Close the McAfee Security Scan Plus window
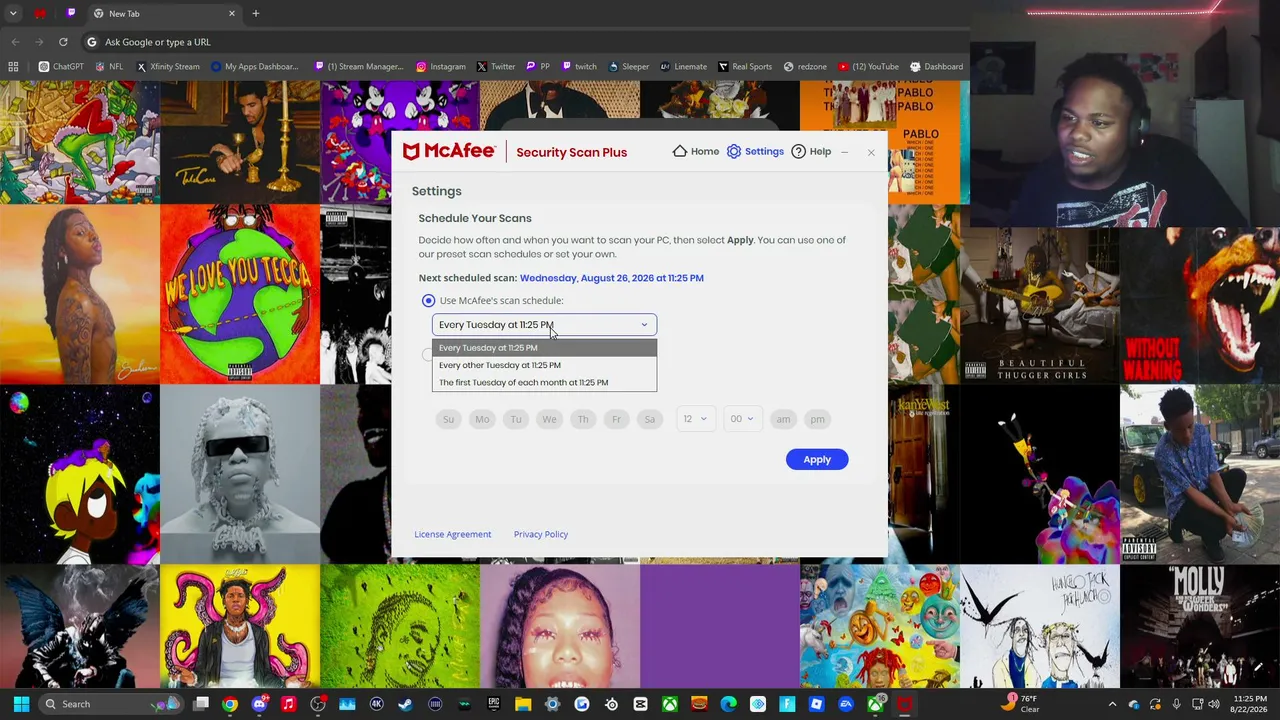This screenshot has width=1280, height=720. (x=871, y=152)
